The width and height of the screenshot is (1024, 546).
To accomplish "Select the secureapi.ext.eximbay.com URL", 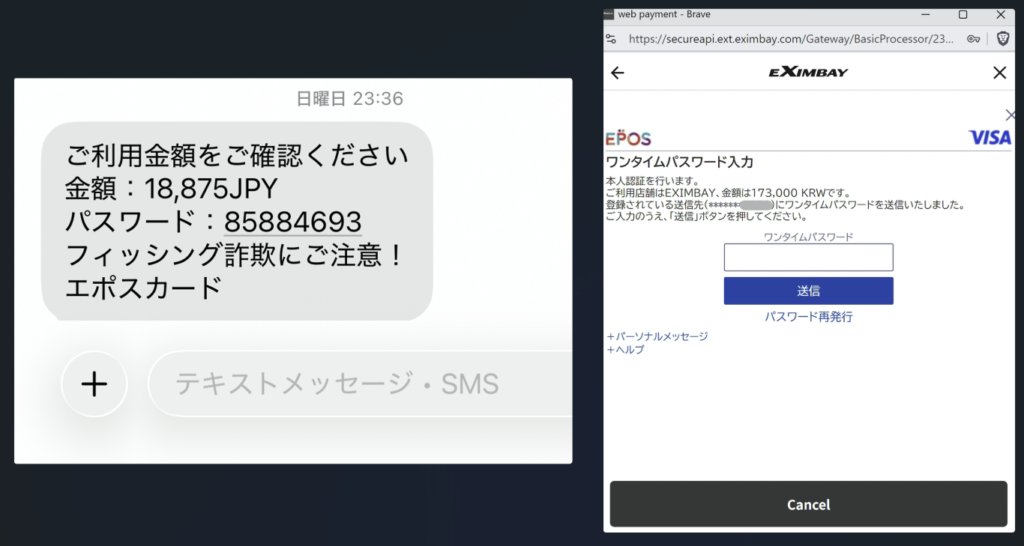I will (x=791, y=39).
